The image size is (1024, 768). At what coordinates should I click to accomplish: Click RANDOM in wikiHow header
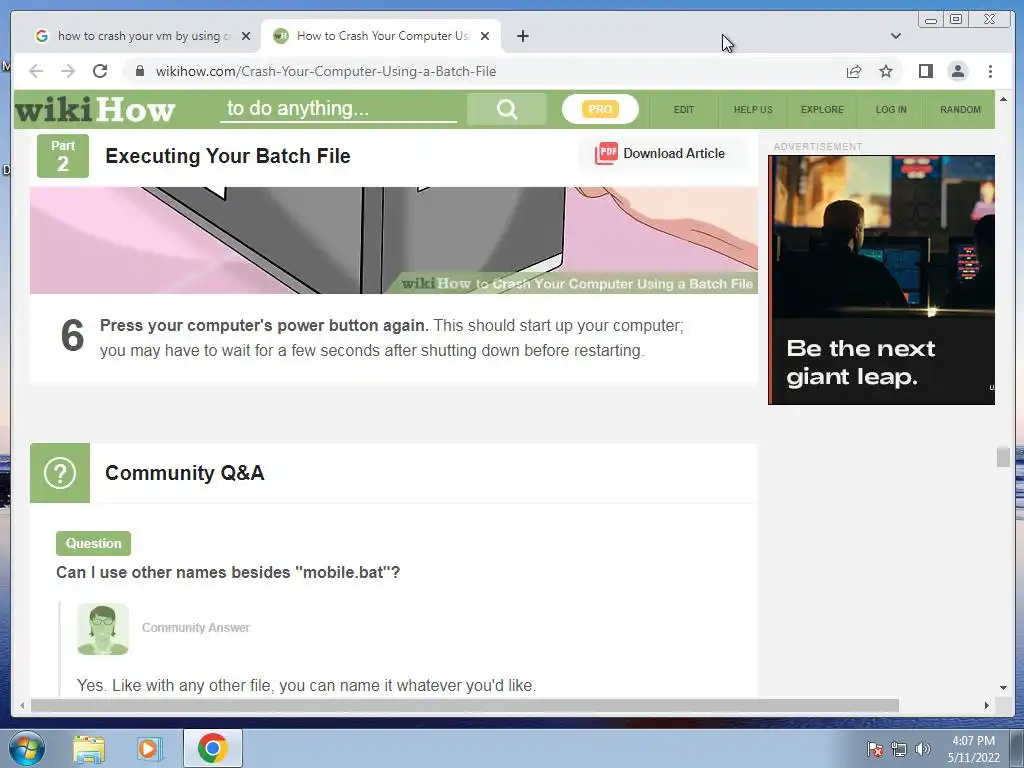[961, 110]
